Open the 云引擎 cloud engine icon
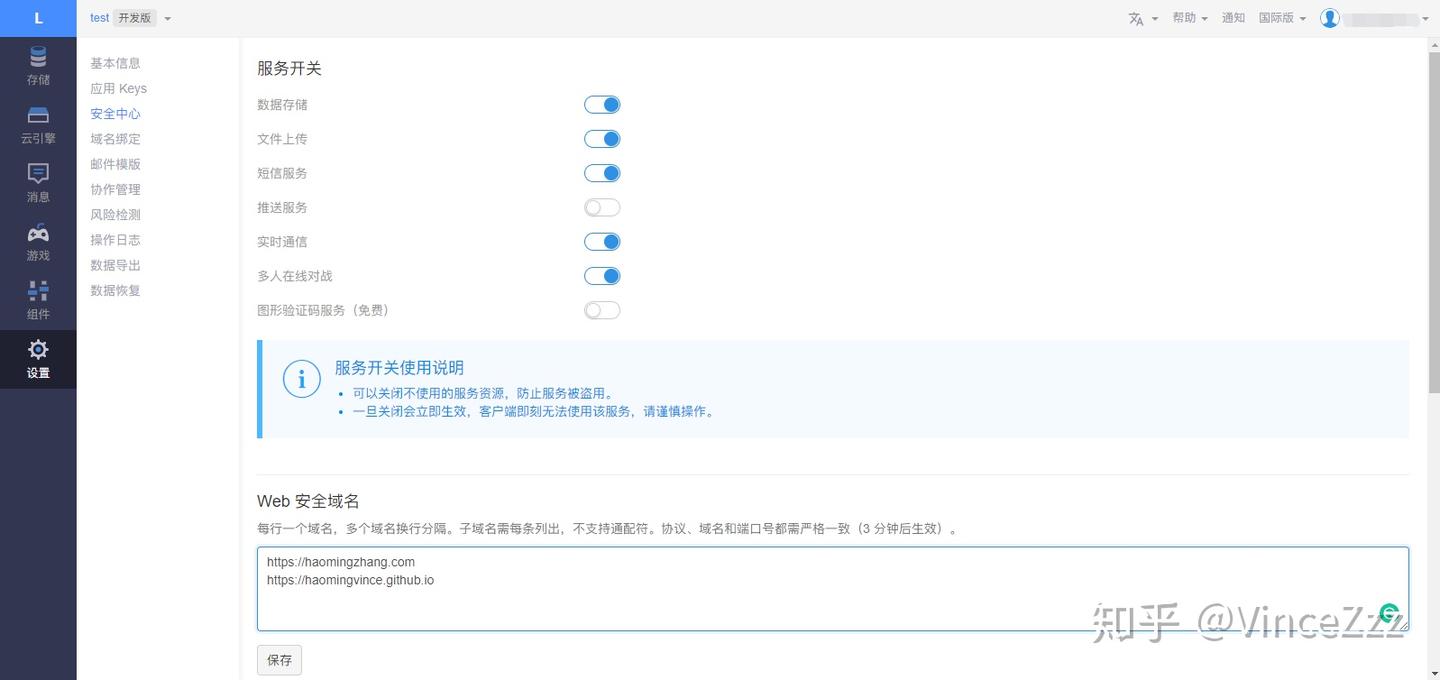 [38, 115]
